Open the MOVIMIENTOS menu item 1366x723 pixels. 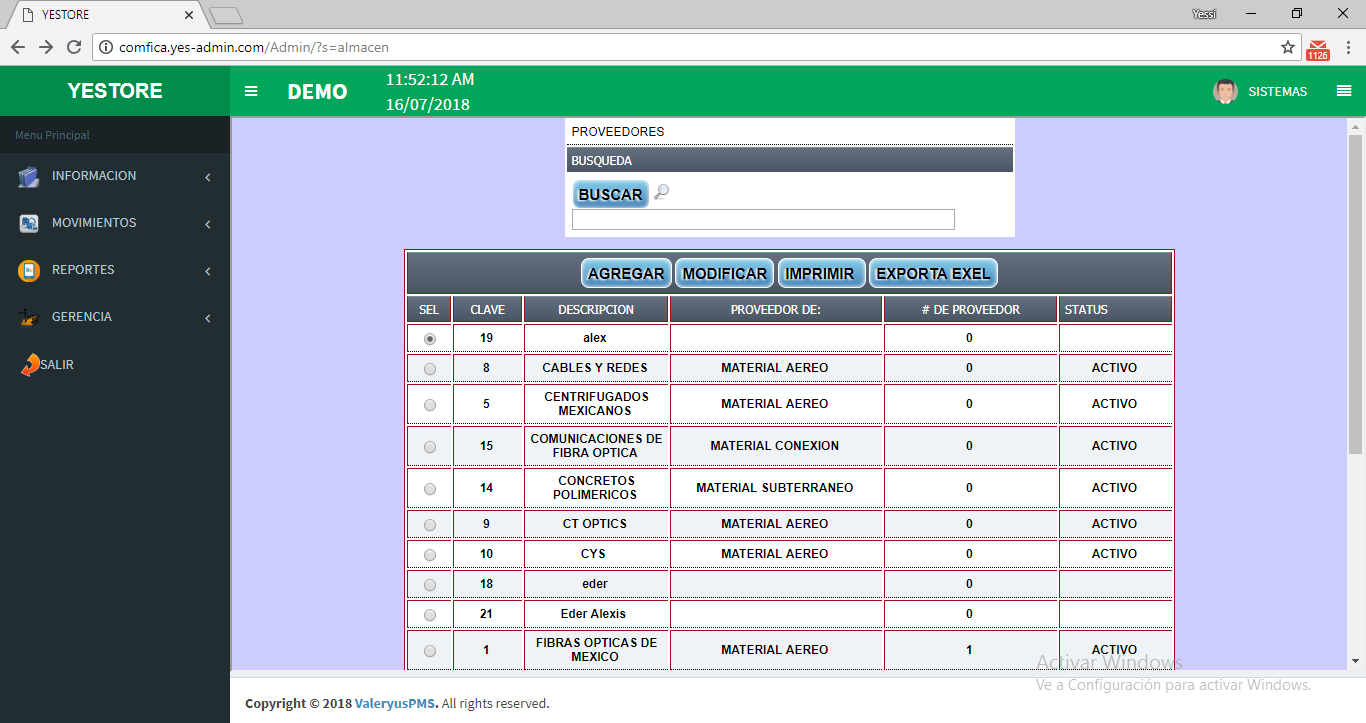point(94,223)
